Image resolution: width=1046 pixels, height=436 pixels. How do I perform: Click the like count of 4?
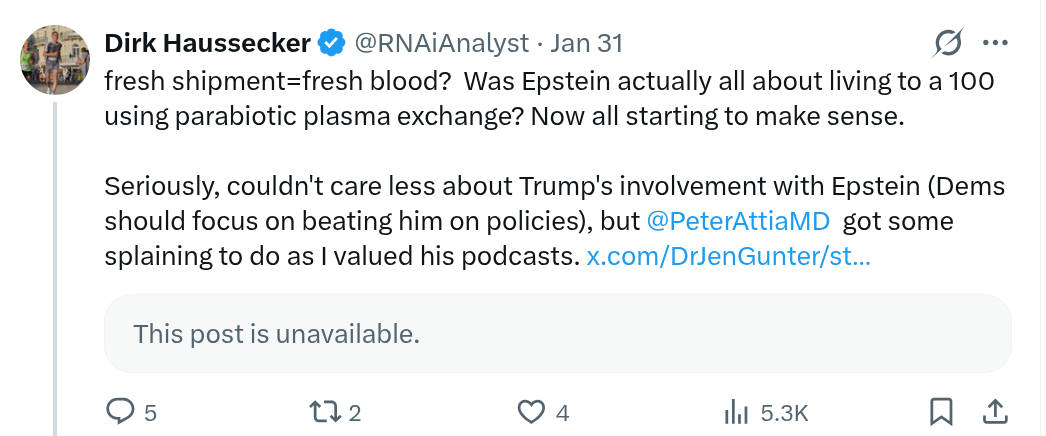tap(562, 412)
